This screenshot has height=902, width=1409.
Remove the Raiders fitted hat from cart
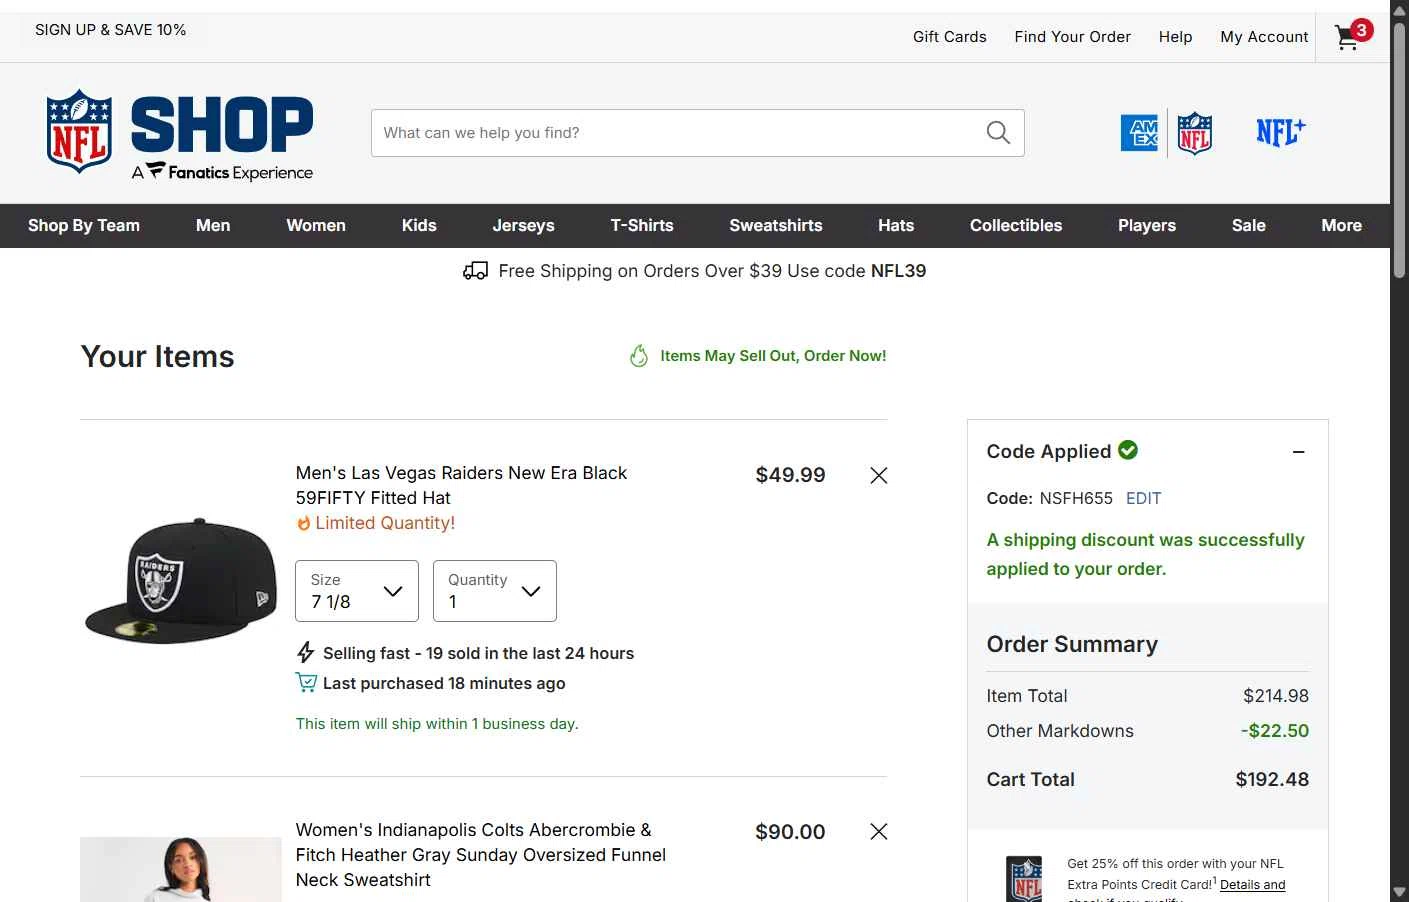[x=879, y=475]
